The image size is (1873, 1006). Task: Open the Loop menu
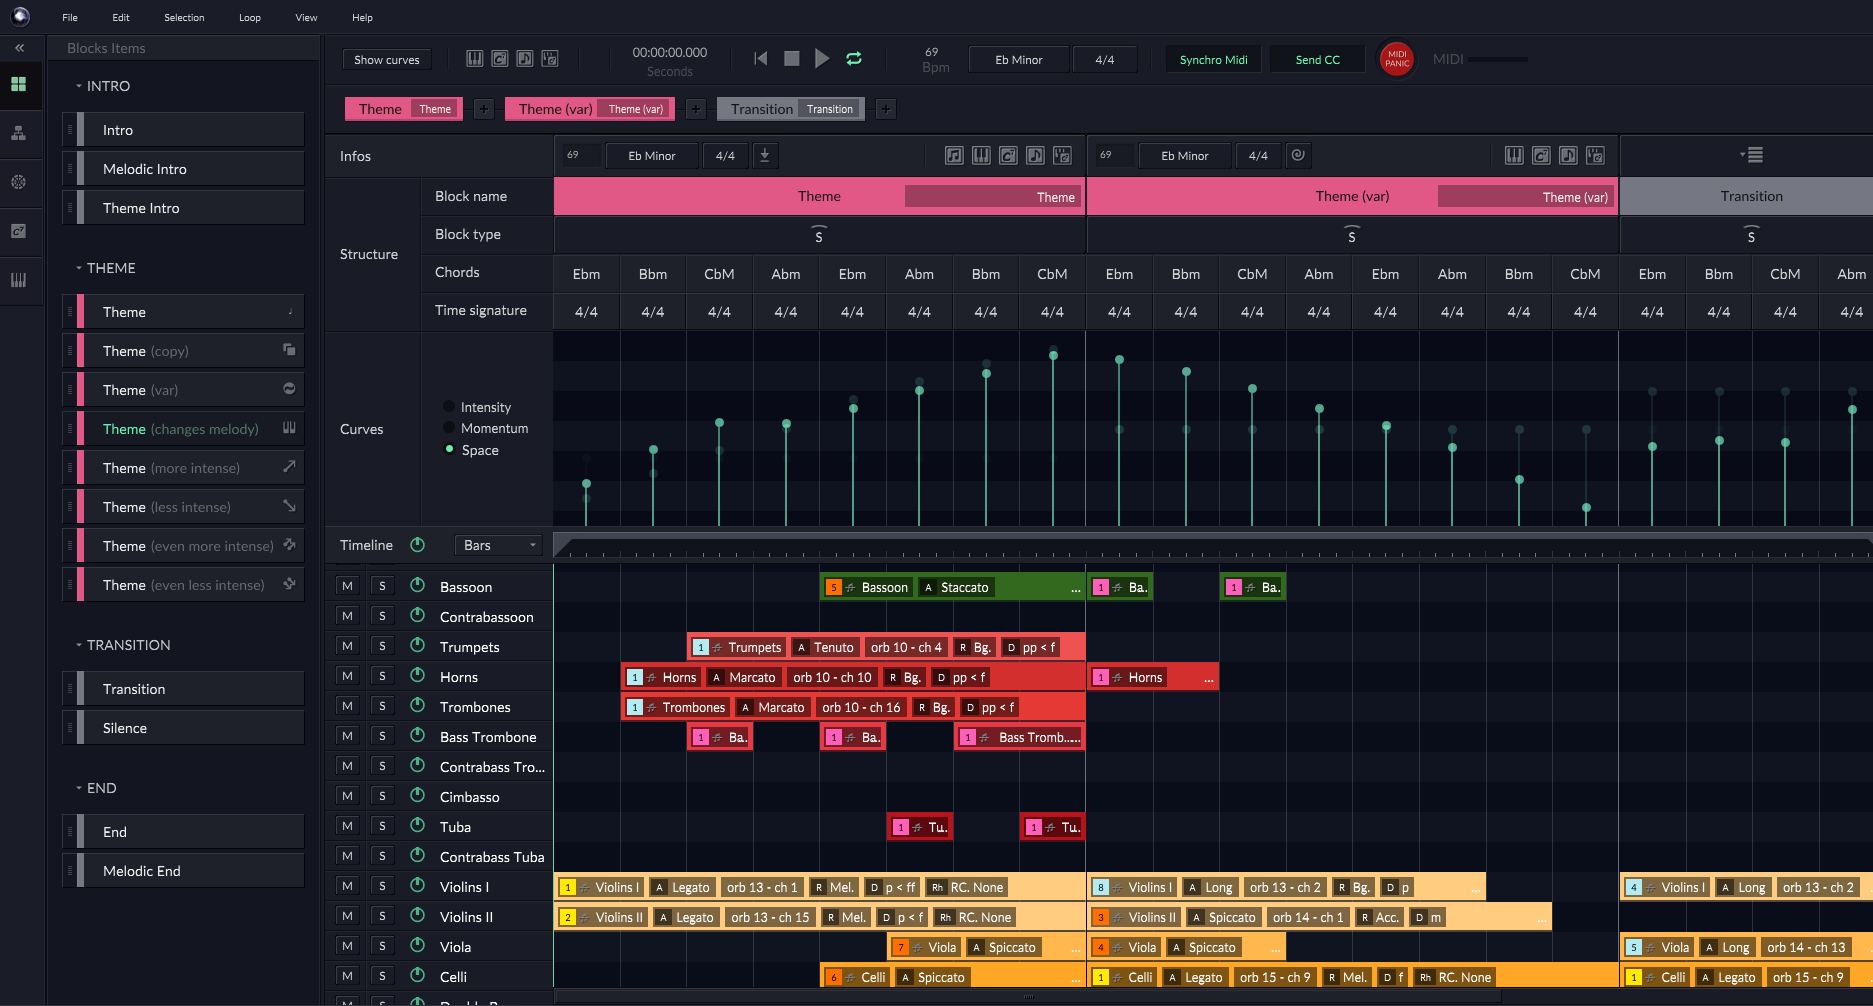[250, 17]
